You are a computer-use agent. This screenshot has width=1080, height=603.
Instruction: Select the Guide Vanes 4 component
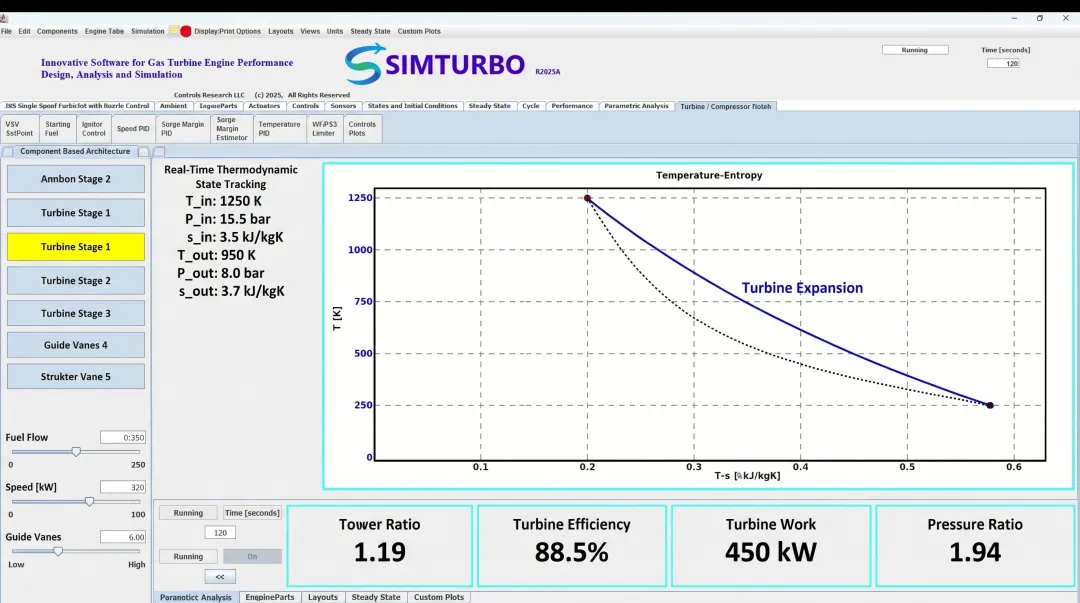tap(76, 345)
